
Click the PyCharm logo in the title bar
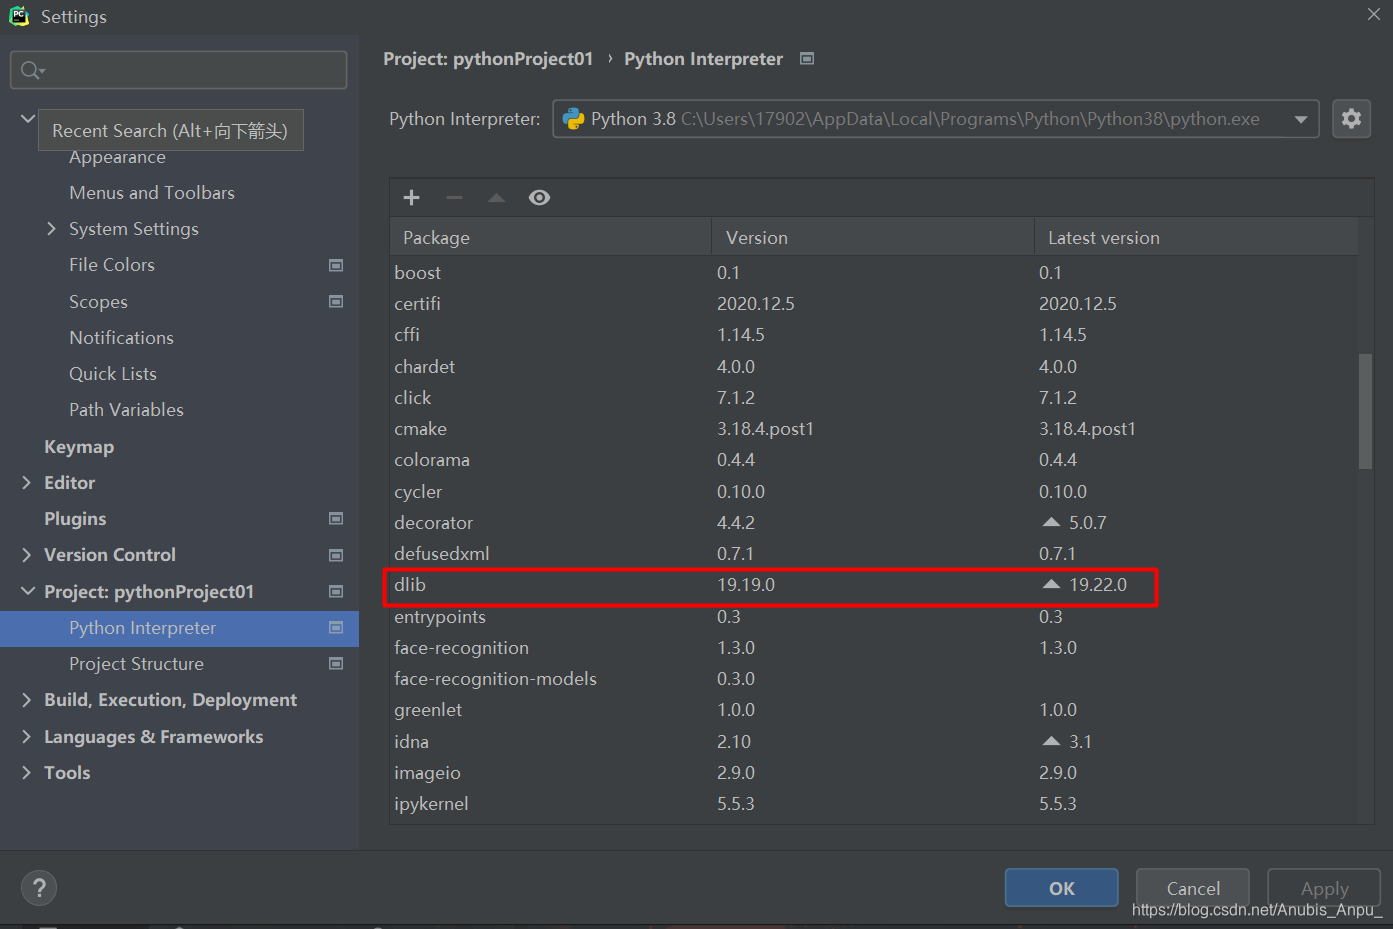[x=19, y=15]
